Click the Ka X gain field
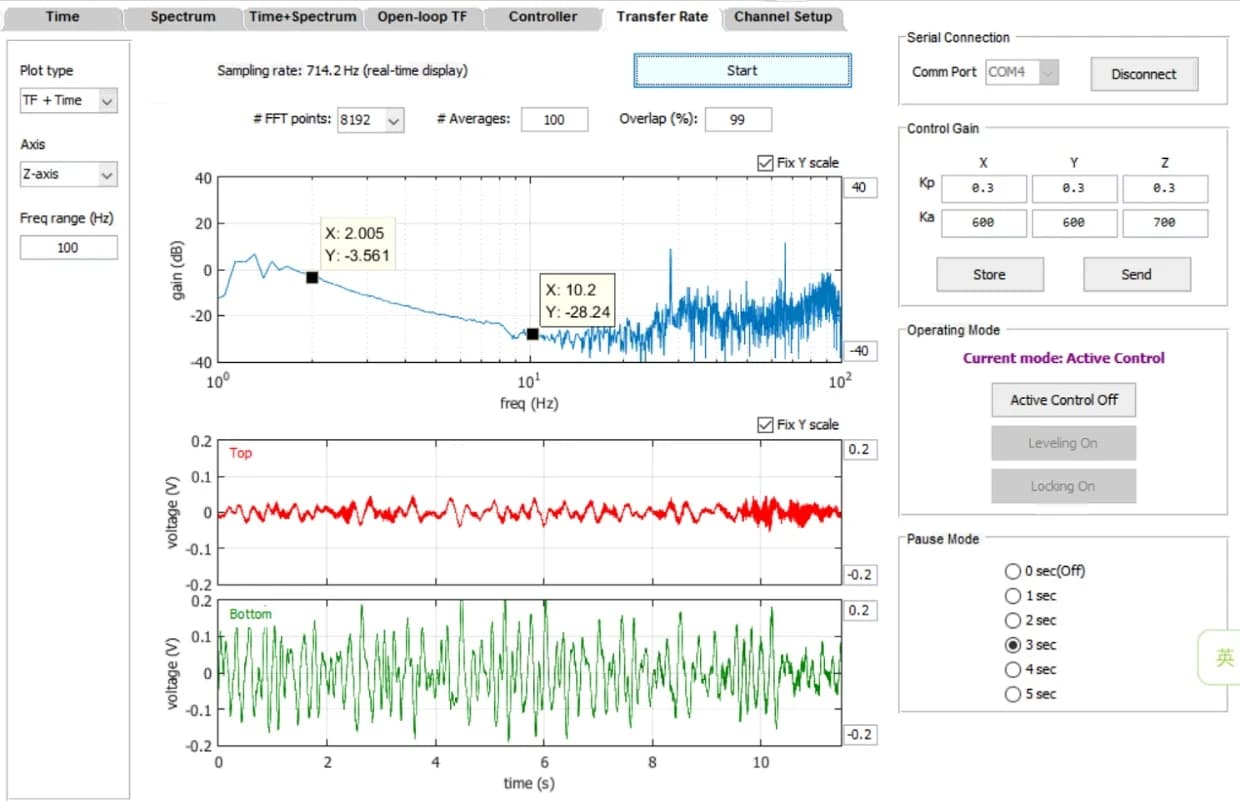 (x=983, y=223)
